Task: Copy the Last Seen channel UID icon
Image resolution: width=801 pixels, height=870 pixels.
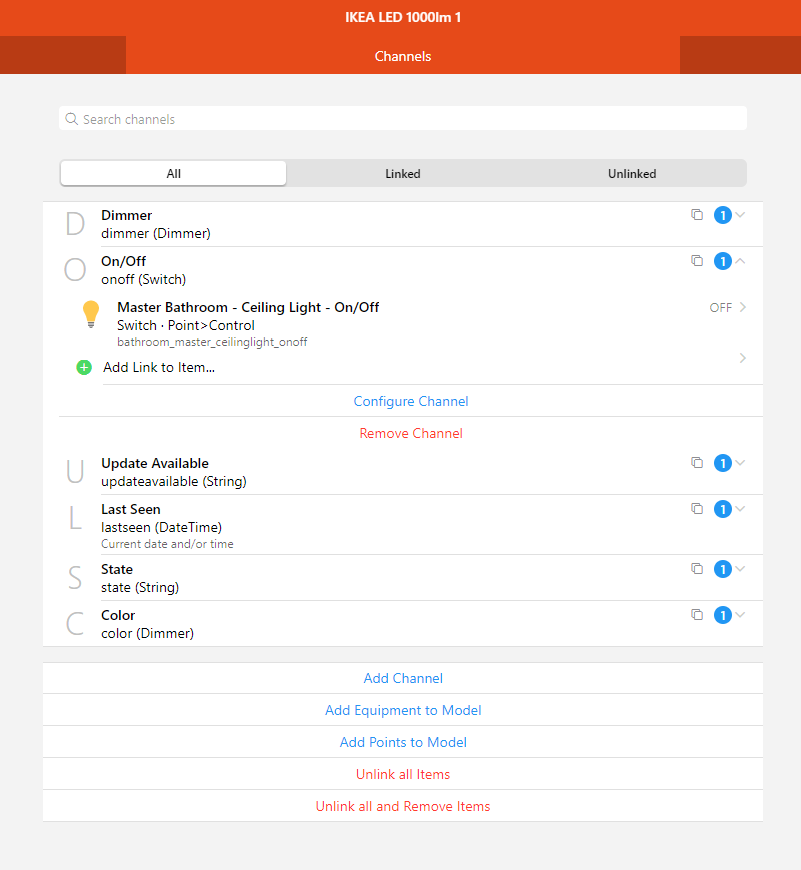Action: pos(697,509)
